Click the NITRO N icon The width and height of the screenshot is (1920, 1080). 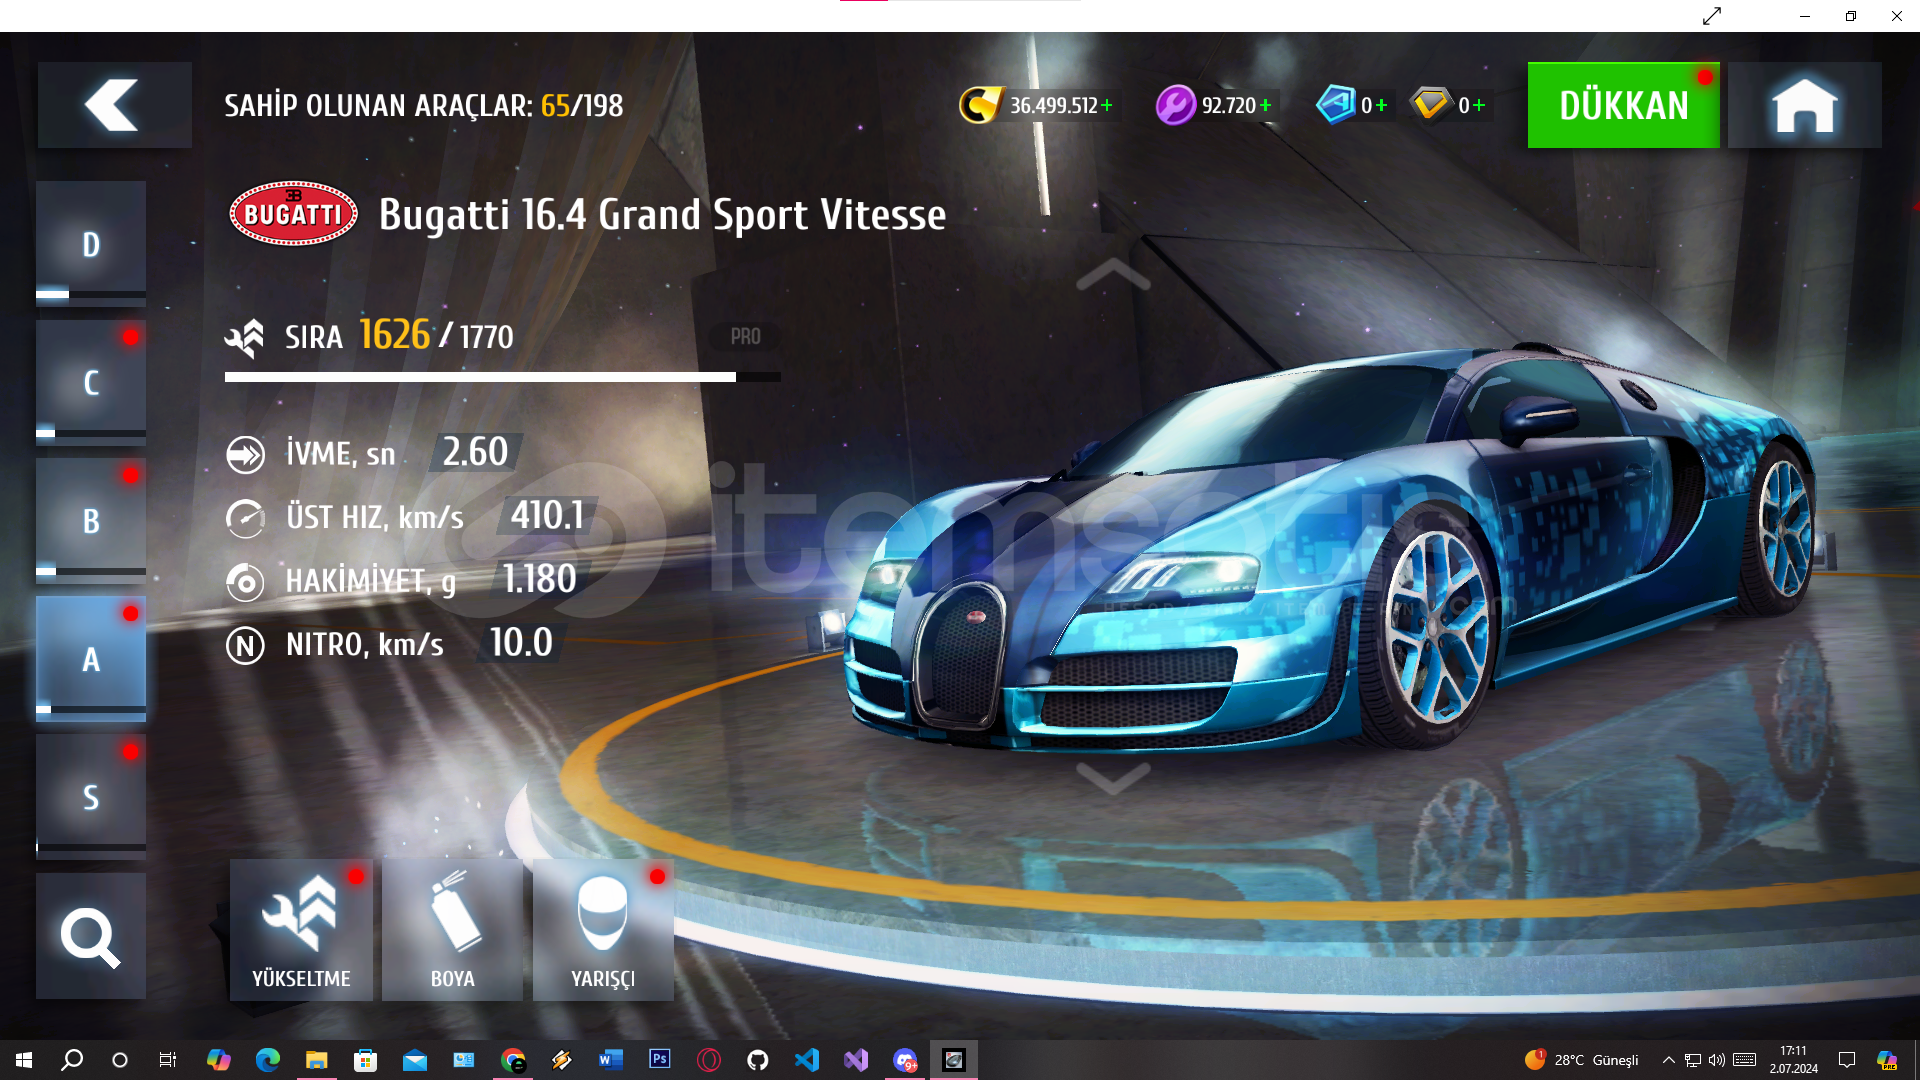click(x=245, y=645)
